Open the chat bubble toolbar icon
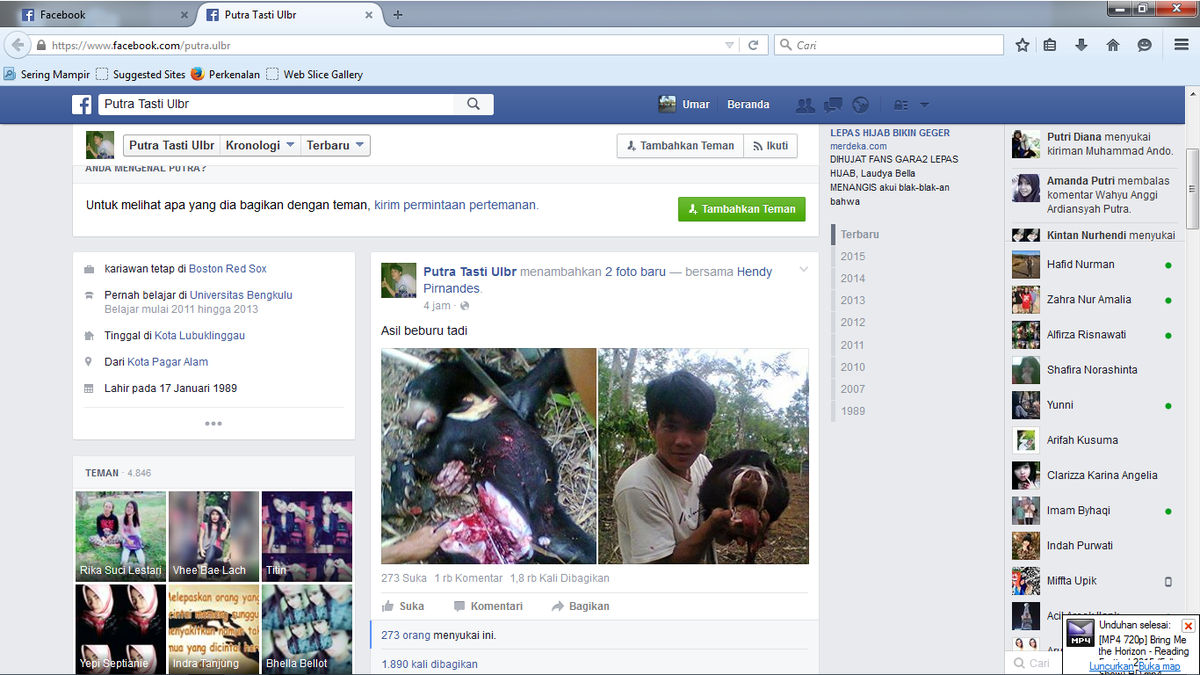This screenshot has height=675, width=1200. (1145, 45)
